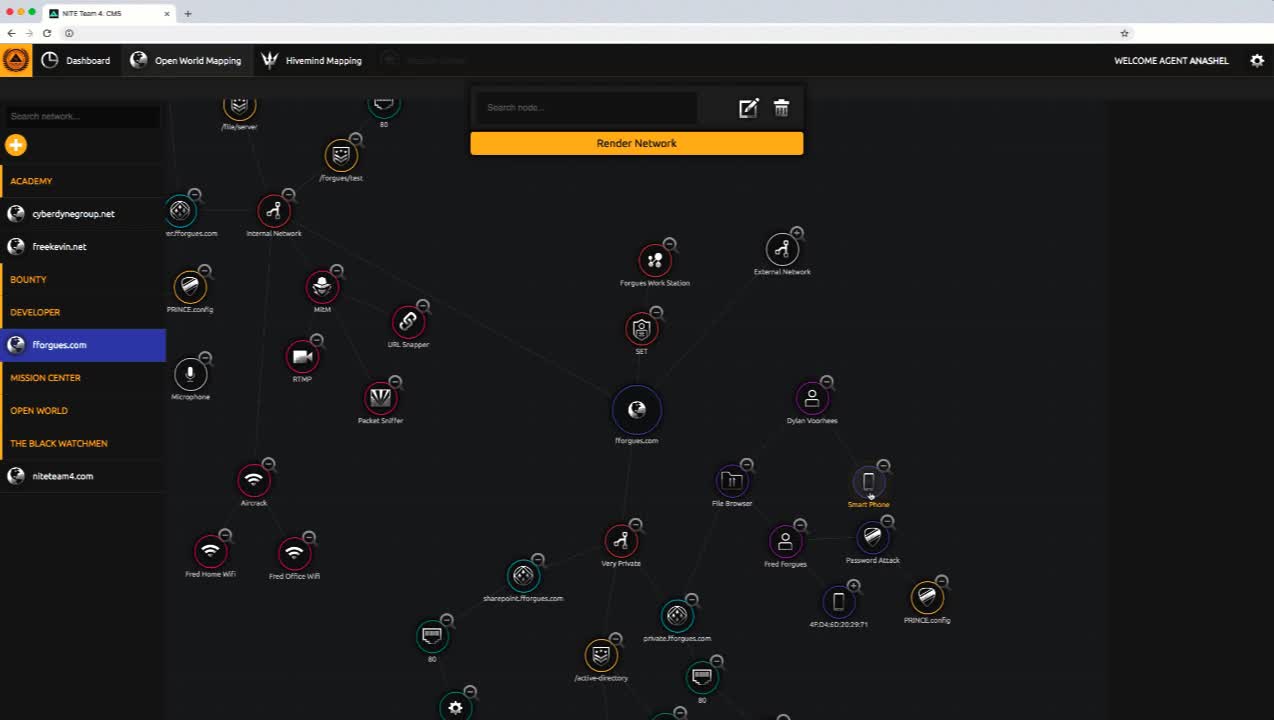Viewport: 1274px width, 720px height.
Task: Collapse the Internal Network node minus button
Action: pos(289,195)
